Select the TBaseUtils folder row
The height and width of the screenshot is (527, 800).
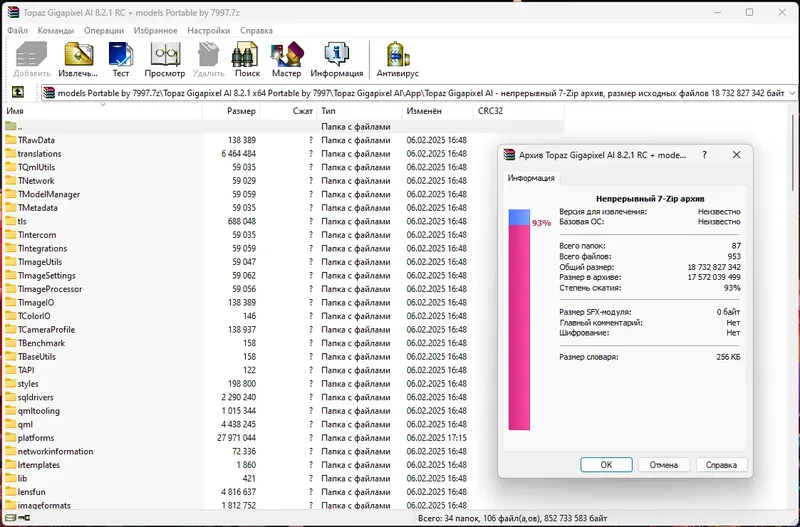click(283, 357)
